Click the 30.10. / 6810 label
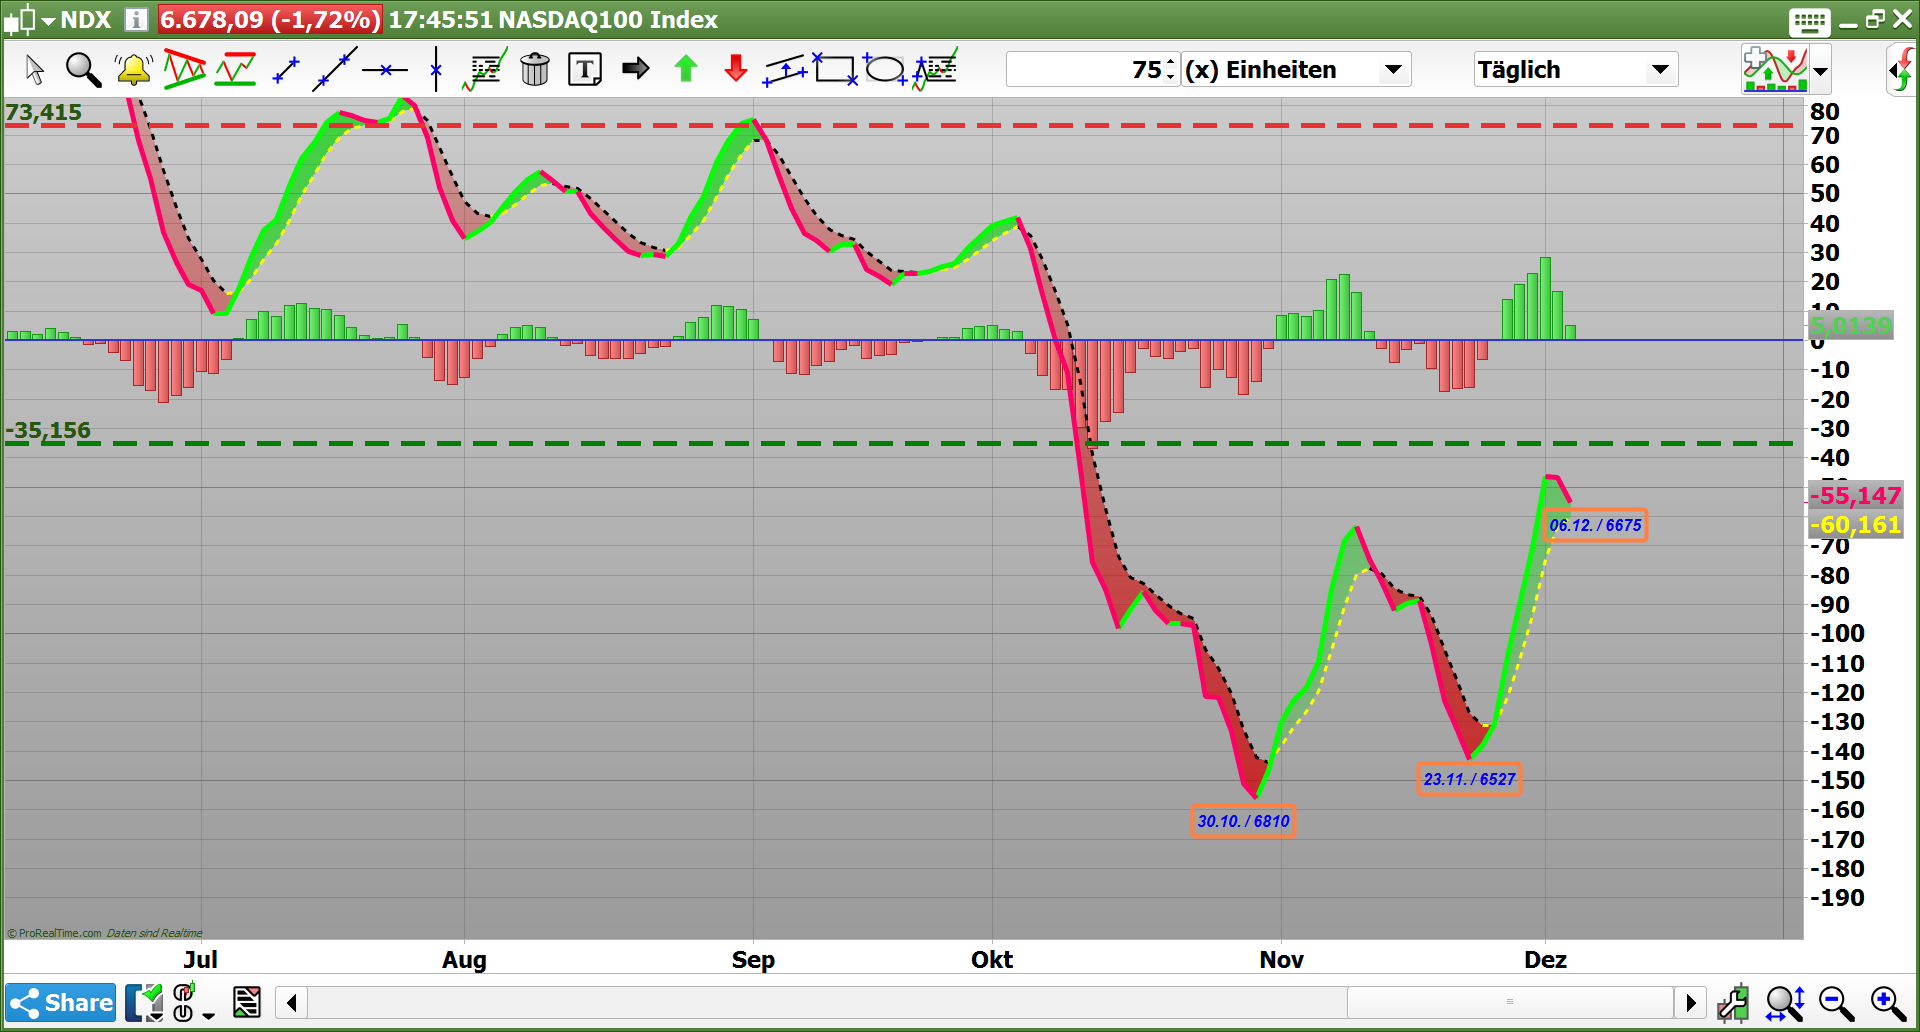The height and width of the screenshot is (1032, 1920). pos(1243,821)
